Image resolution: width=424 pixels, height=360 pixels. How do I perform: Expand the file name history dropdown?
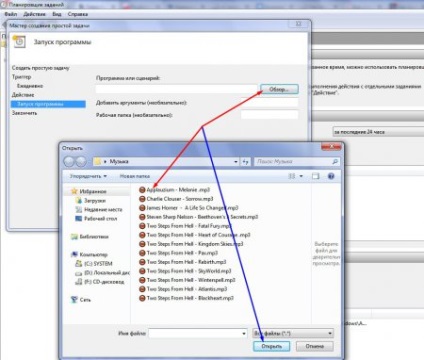point(244,333)
